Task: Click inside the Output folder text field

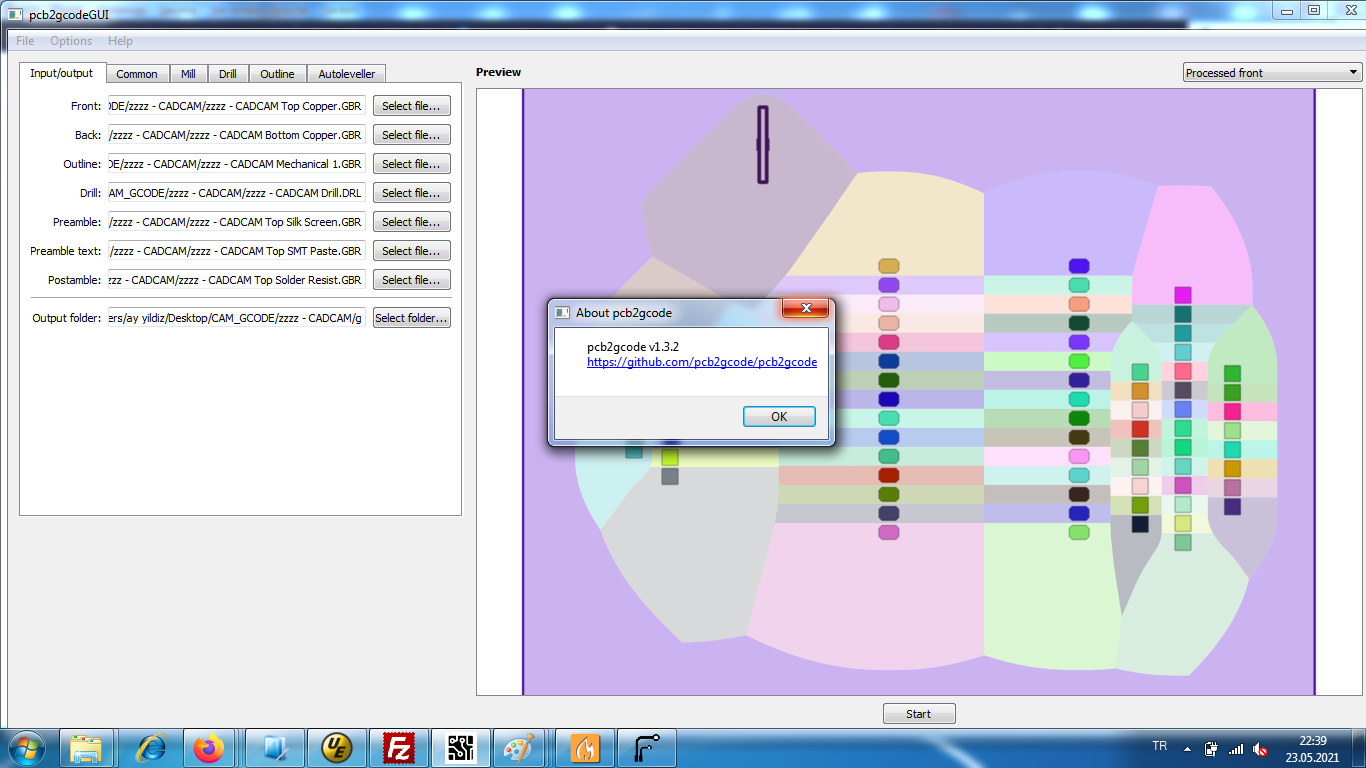Action: pyautogui.click(x=236, y=318)
